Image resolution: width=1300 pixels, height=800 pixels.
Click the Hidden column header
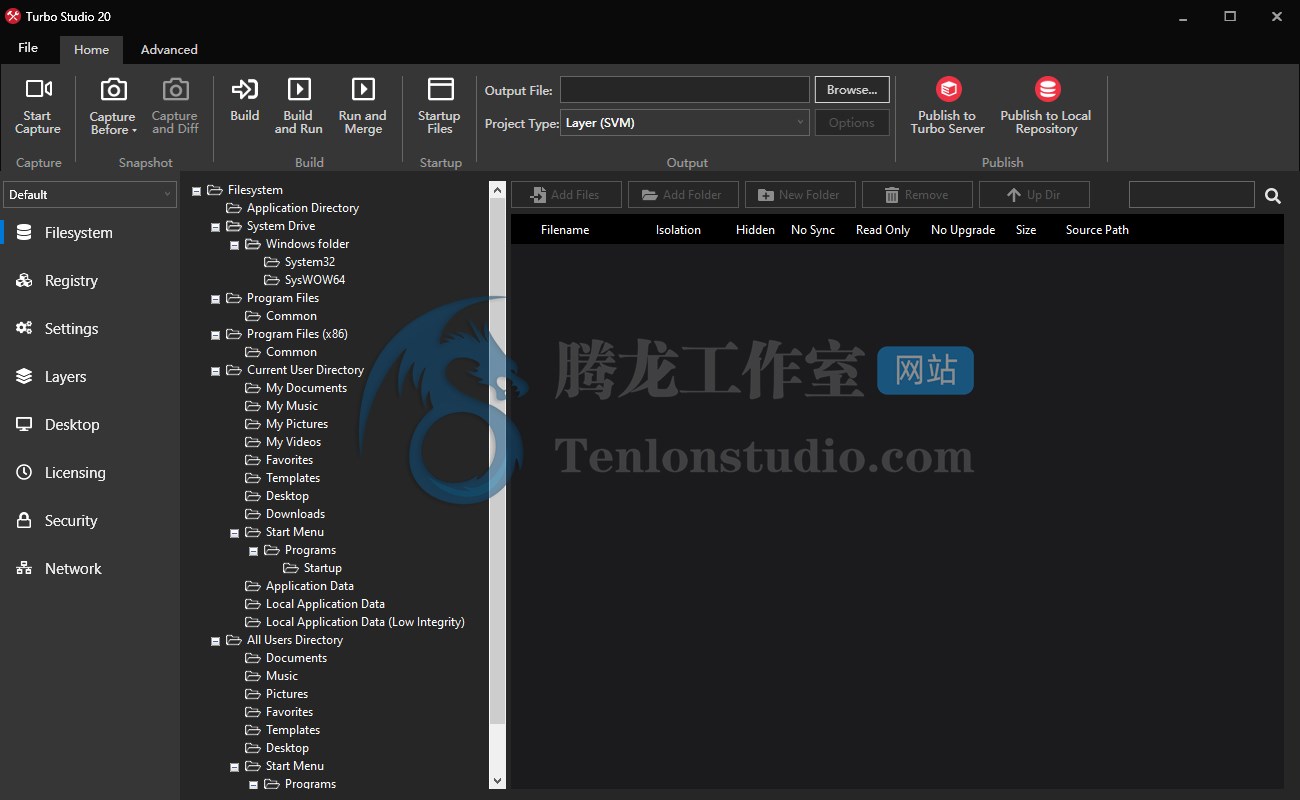coord(755,230)
